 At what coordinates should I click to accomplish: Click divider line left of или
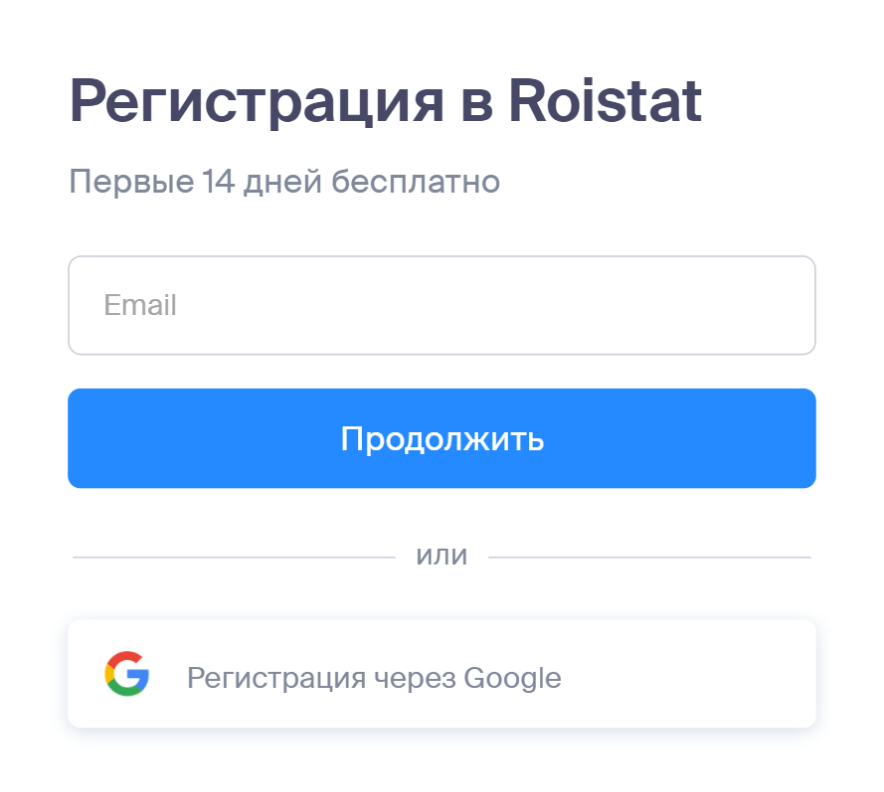click(x=234, y=557)
